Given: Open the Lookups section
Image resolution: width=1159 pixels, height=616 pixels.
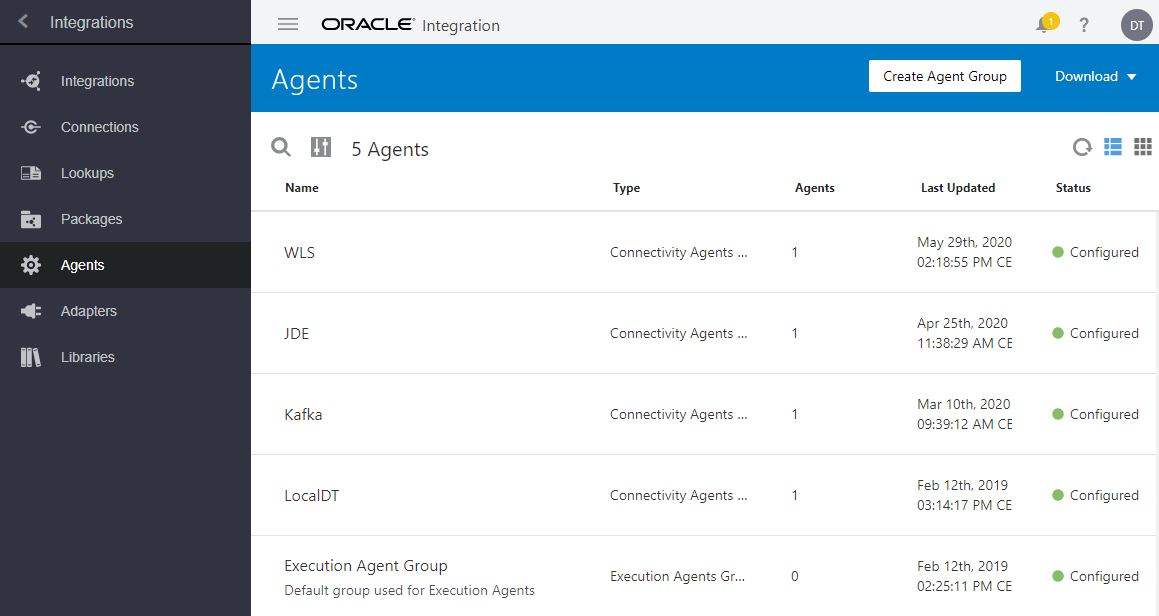Looking at the screenshot, I should pos(29,173).
